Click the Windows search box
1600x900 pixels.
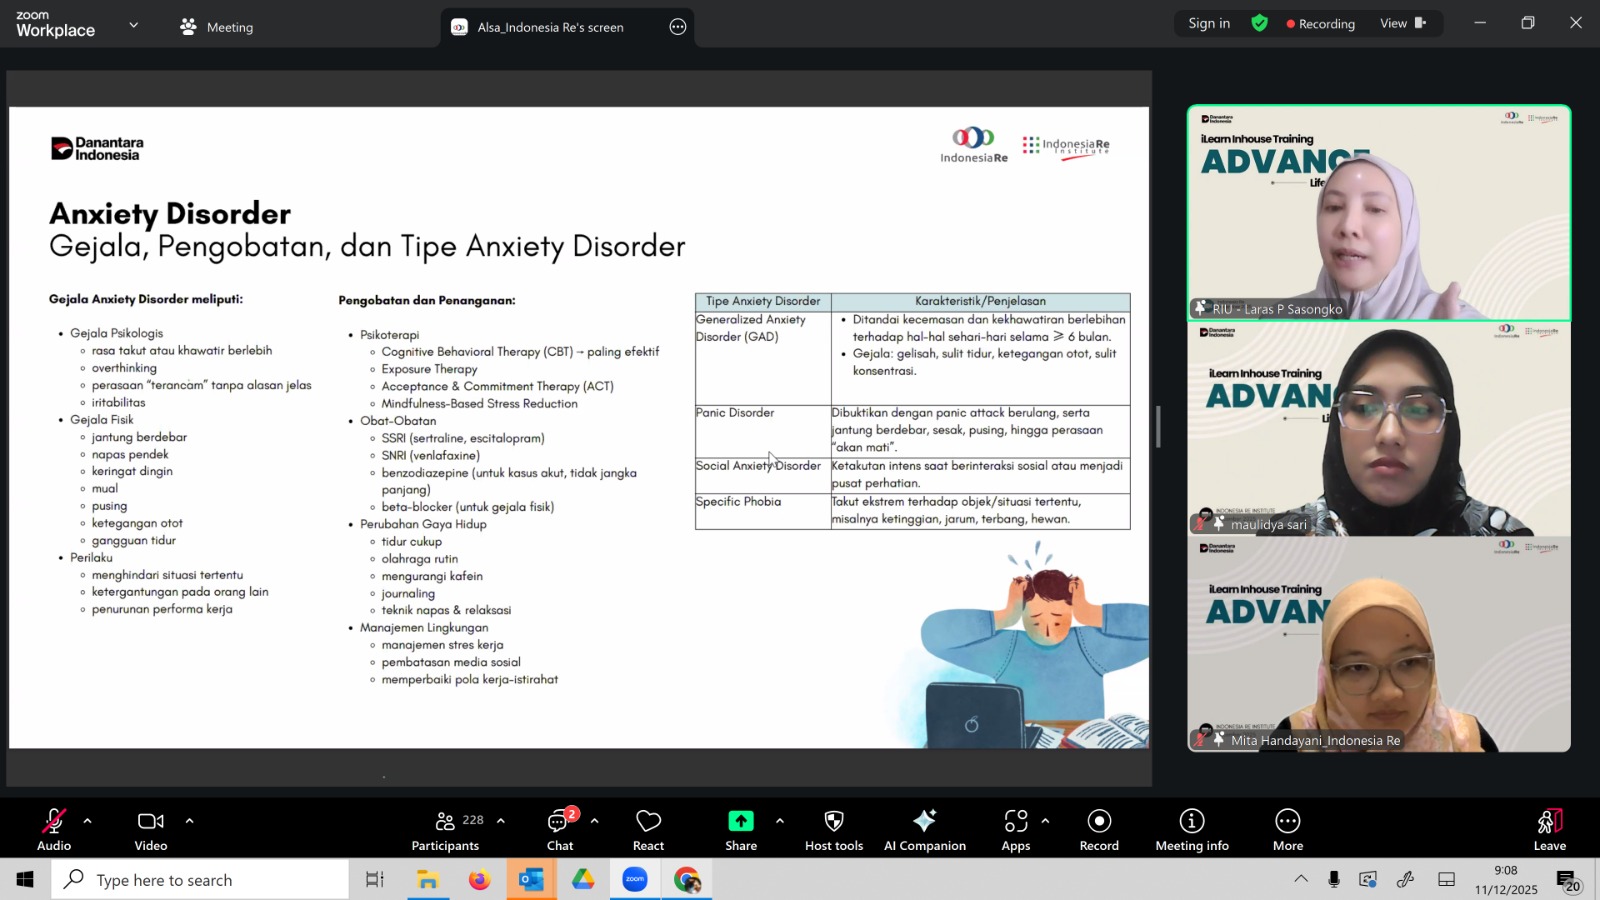point(200,880)
